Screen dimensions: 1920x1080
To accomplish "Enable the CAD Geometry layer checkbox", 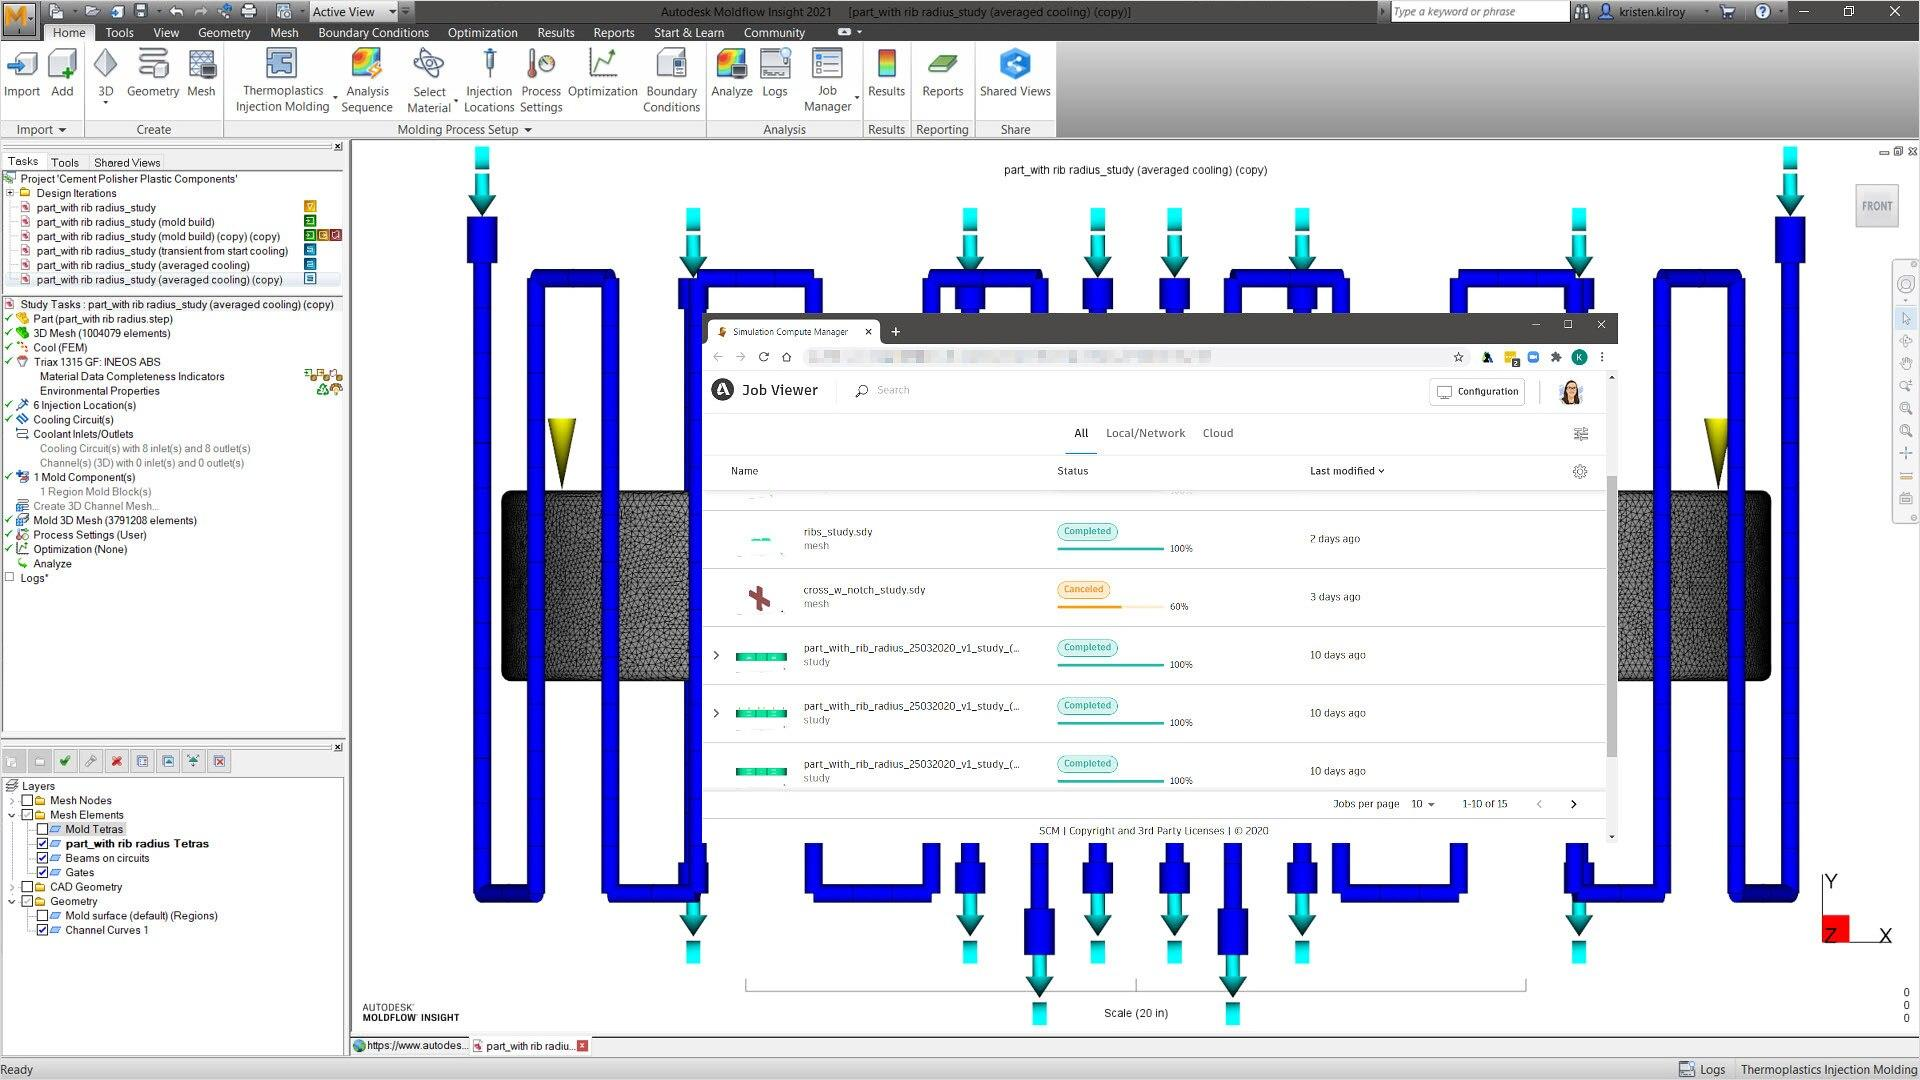I will coord(27,887).
